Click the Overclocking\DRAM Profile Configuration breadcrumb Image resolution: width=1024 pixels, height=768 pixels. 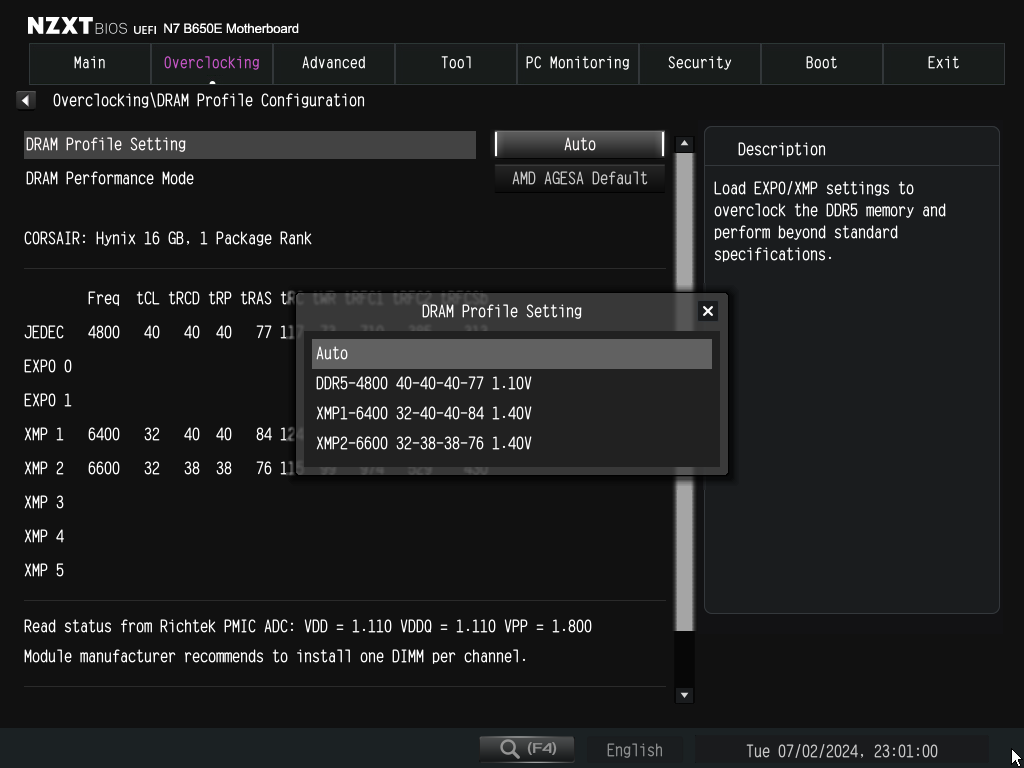click(x=209, y=101)
